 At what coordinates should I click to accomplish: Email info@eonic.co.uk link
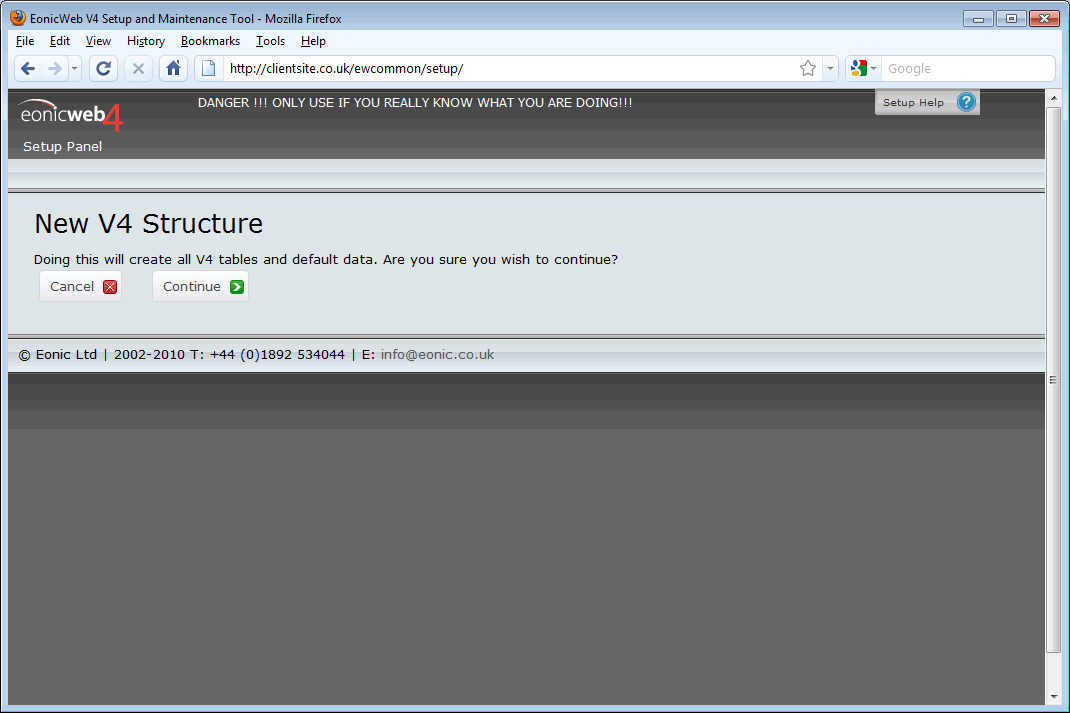click(437, 355)
